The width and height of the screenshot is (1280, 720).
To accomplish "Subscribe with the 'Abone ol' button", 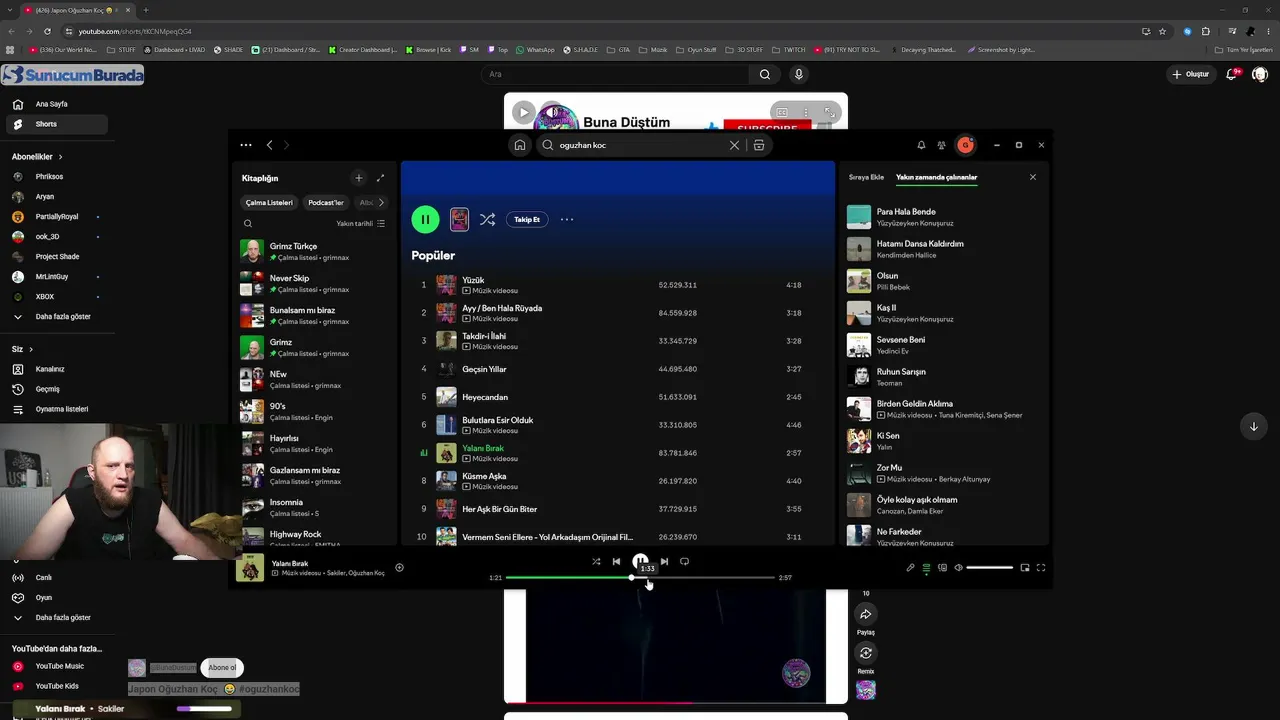I will (x=222, y=668).
